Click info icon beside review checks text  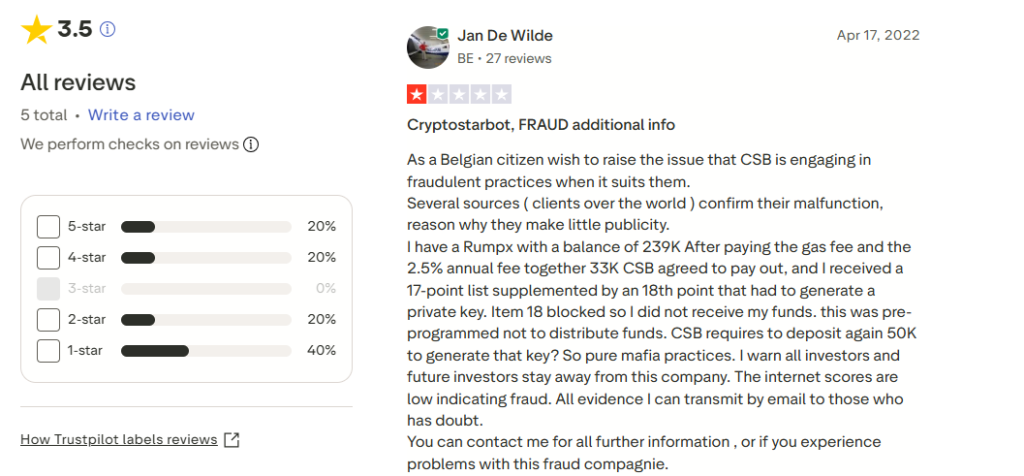click(x=251, y=144)
